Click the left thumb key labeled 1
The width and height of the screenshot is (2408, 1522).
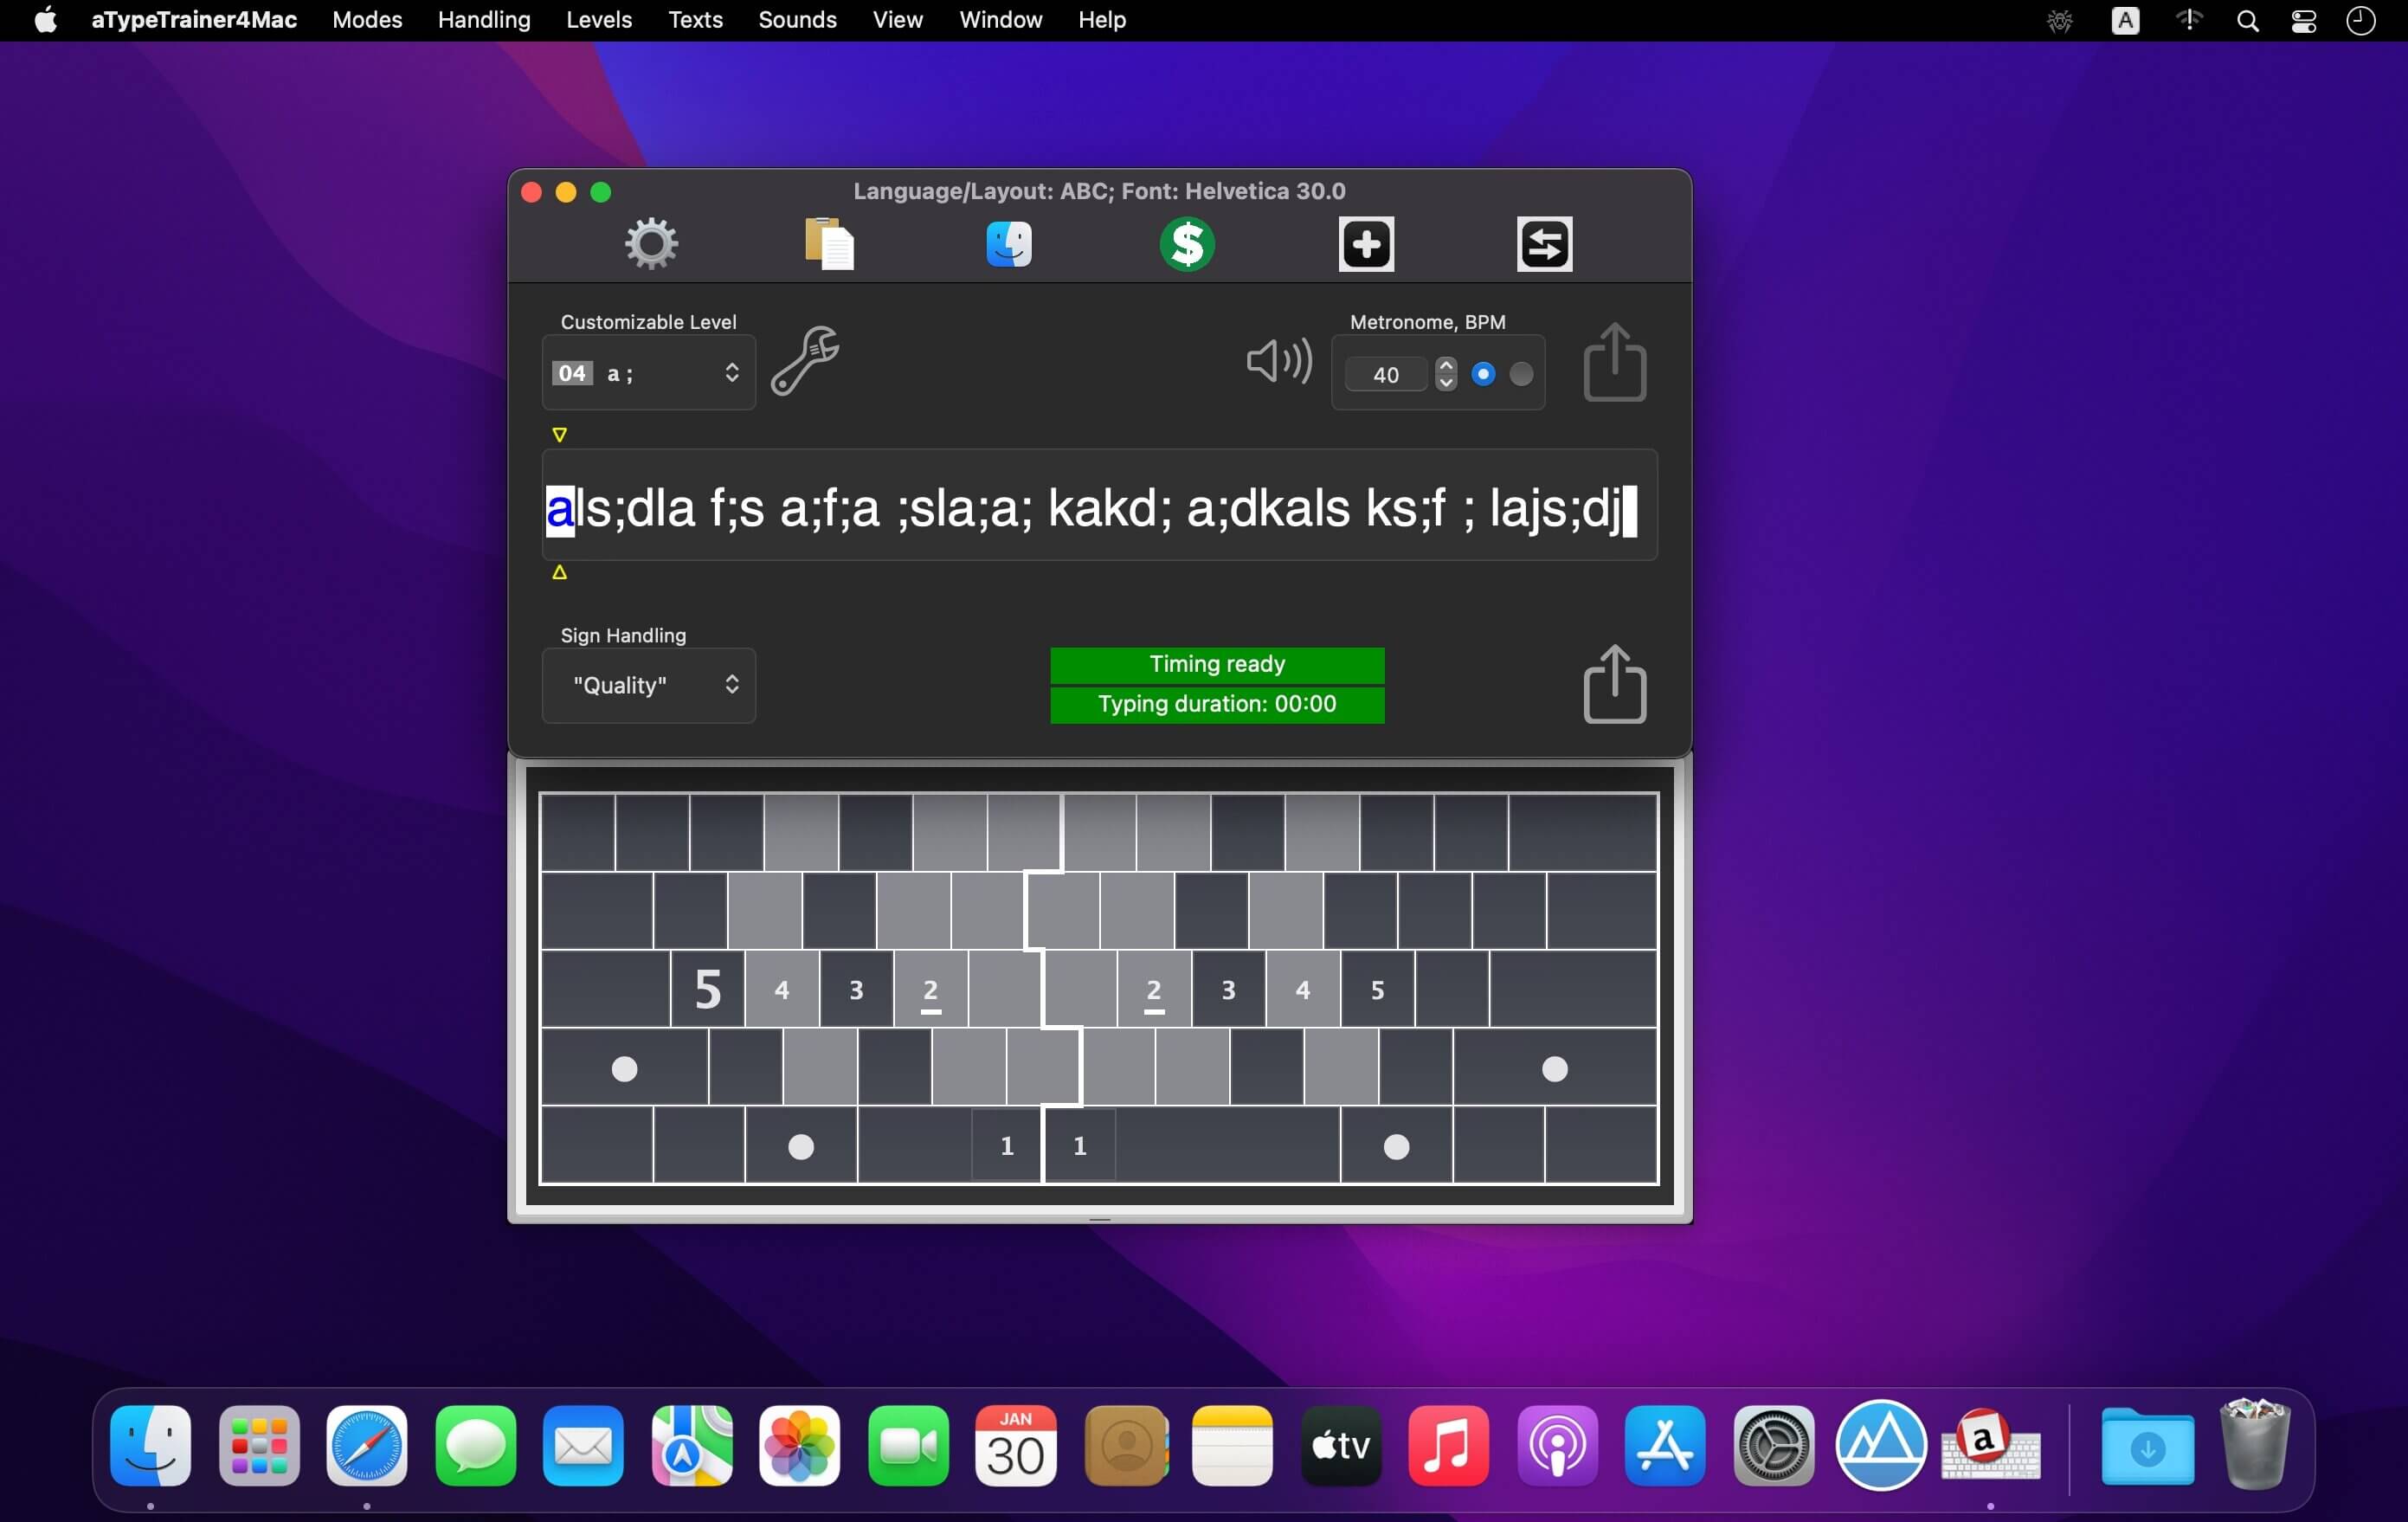tap(1006, 1146)
